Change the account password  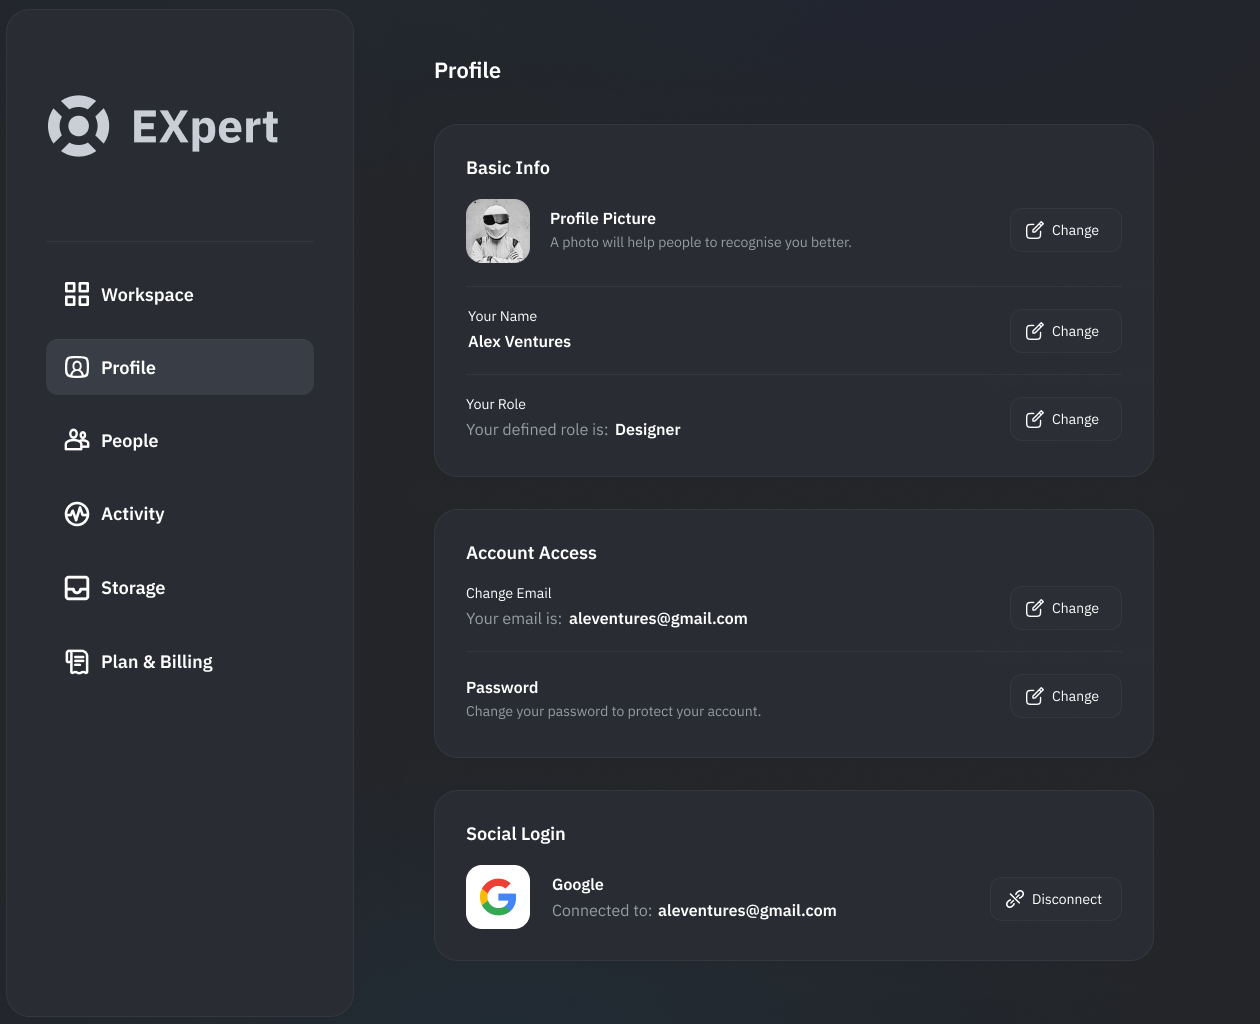point(1065,696)
